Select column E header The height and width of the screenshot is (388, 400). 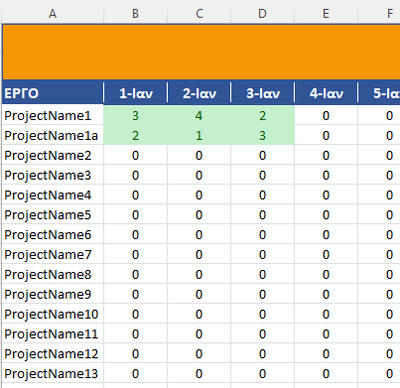point(326,14)
